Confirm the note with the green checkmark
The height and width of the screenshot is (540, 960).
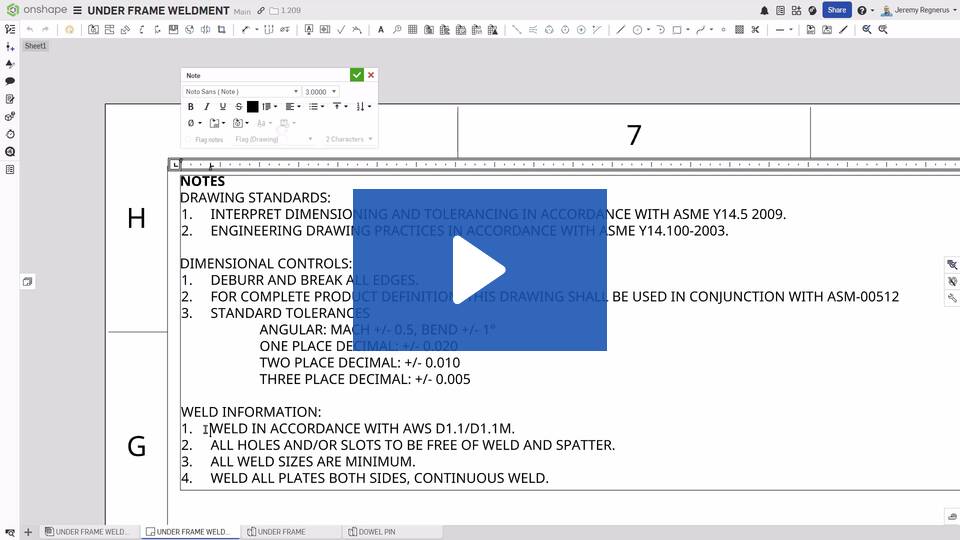pyautogui.click(x=356, y=75)
